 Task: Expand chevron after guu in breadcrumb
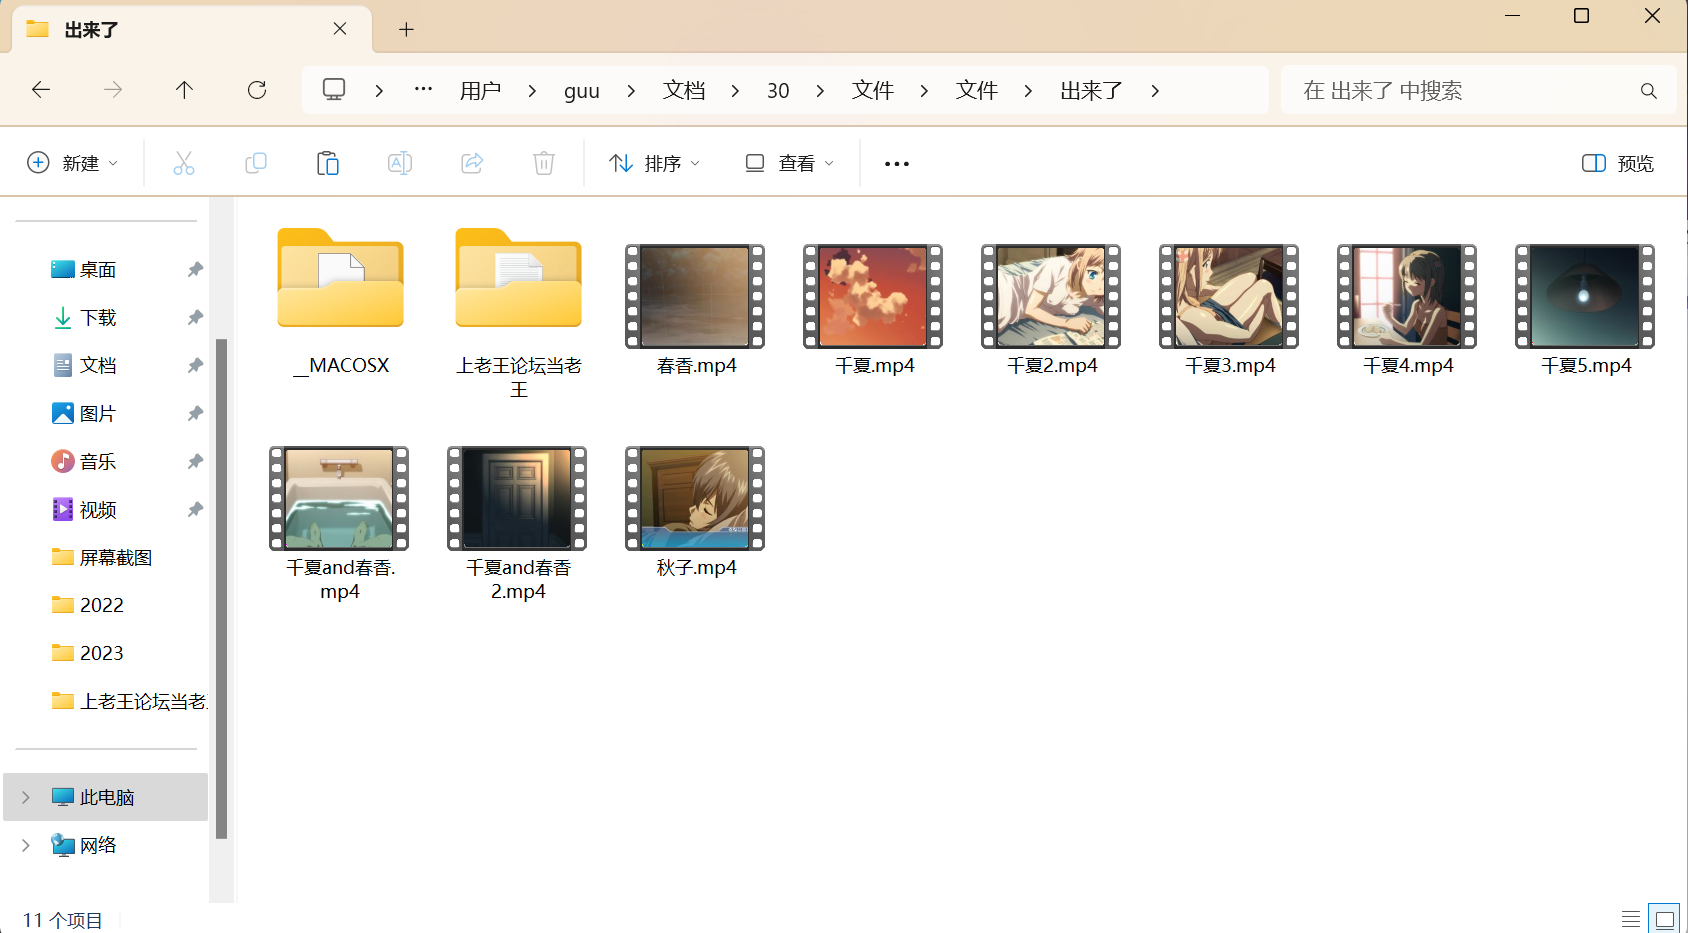click(631, 91)
